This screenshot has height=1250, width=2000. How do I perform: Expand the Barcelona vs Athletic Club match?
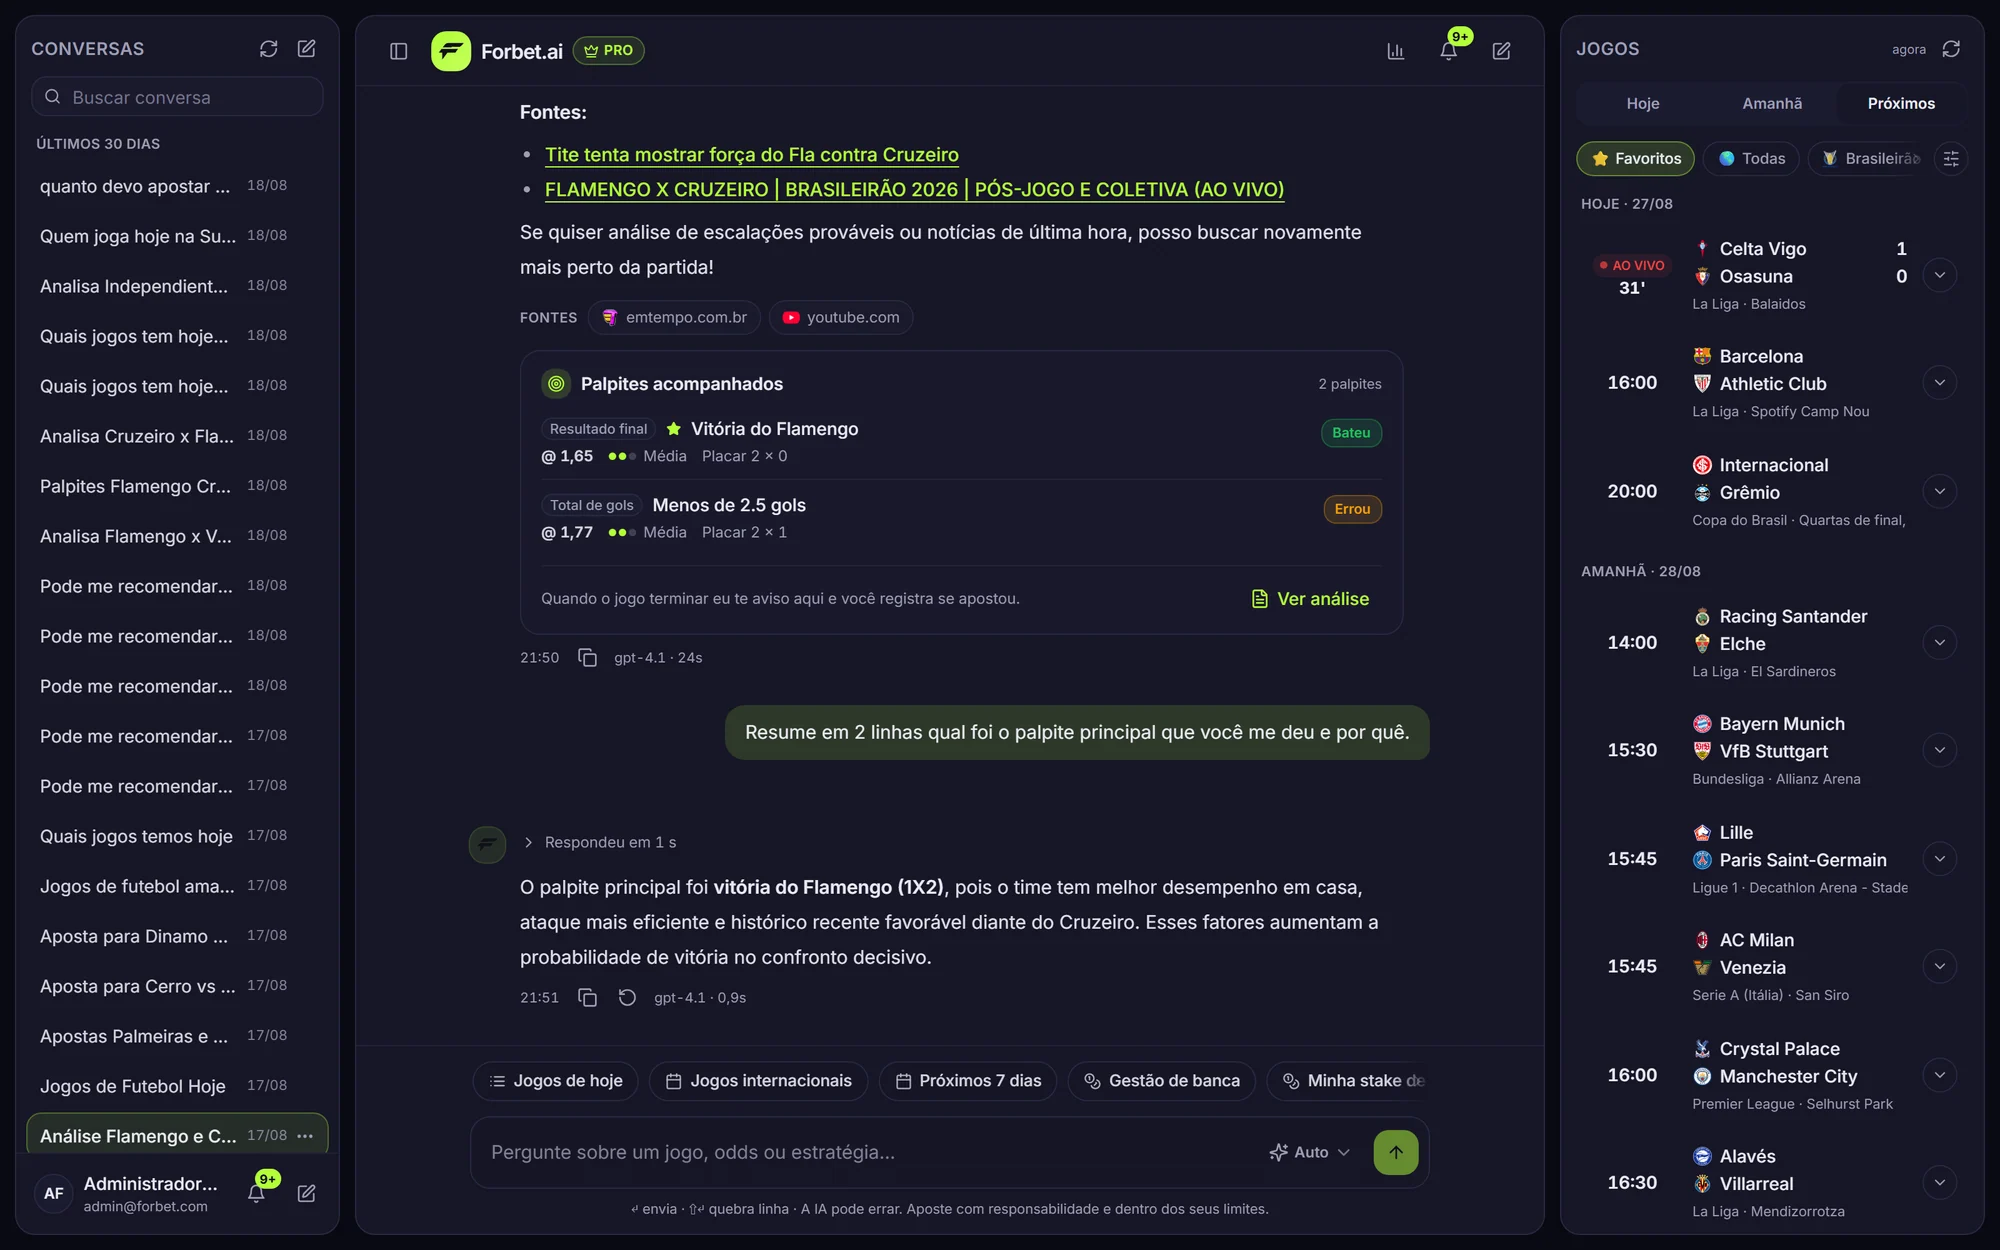(1939, 382)
